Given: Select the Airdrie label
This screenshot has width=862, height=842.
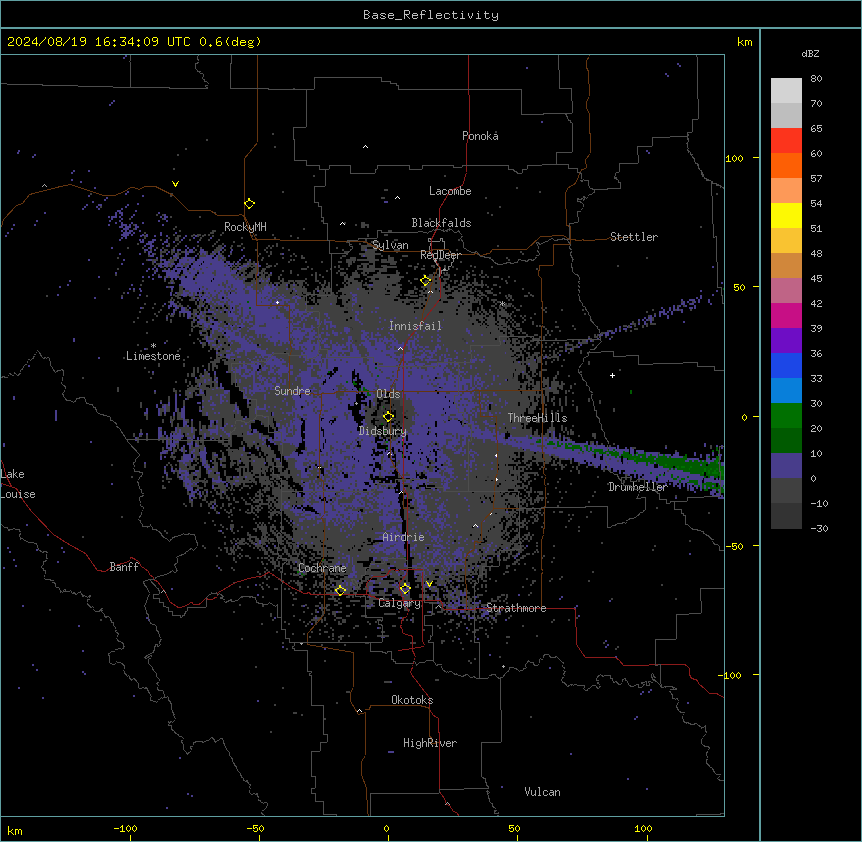Looking at the screenshot, I should (404, 537).
